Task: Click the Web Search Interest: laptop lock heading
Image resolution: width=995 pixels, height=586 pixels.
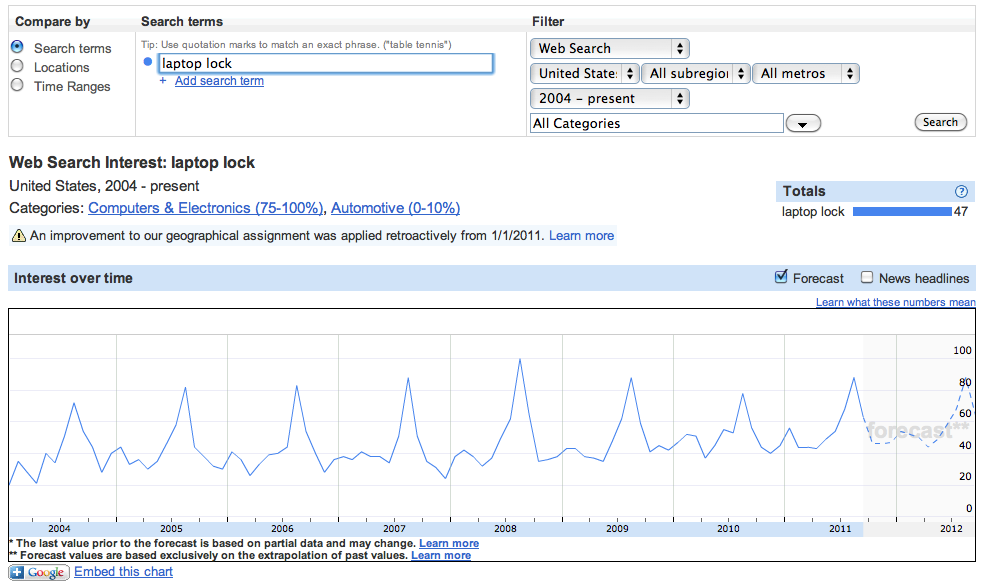Action: (x=132, y=163)
